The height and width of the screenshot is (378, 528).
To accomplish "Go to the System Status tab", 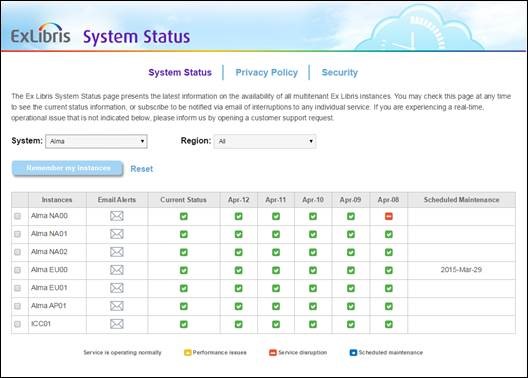I will [180, 72].
